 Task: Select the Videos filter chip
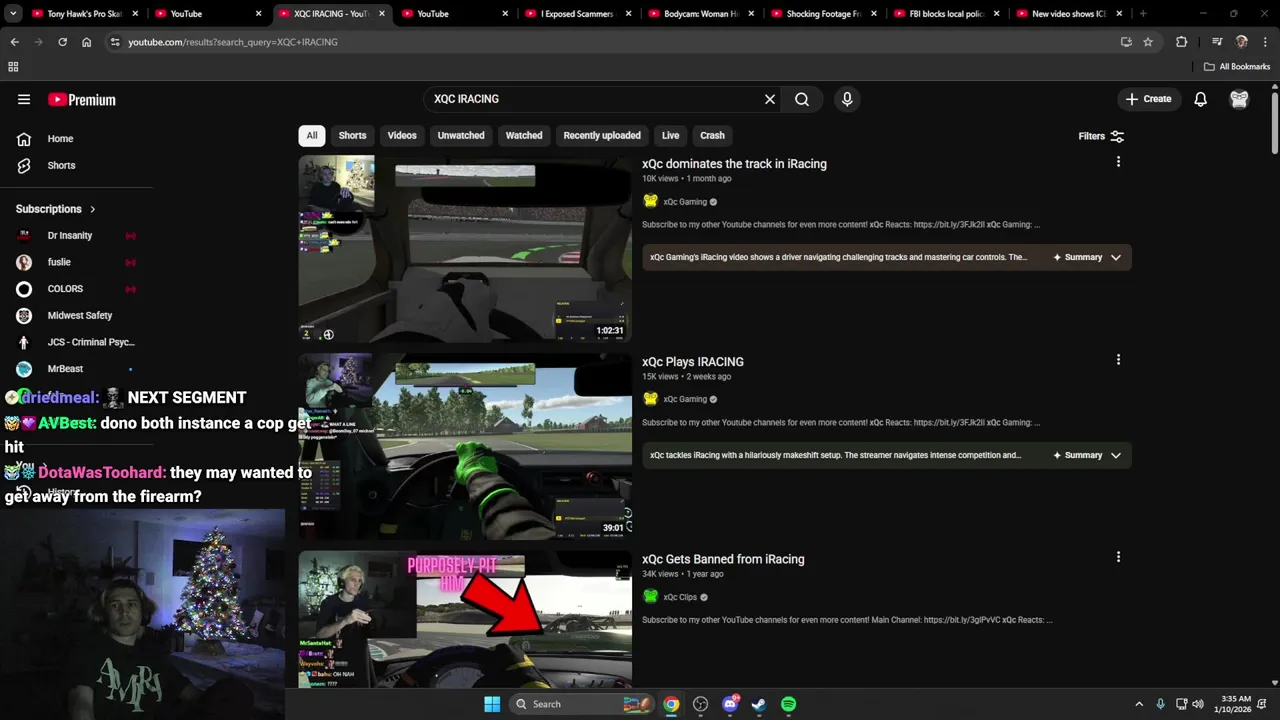pos(402,135)
